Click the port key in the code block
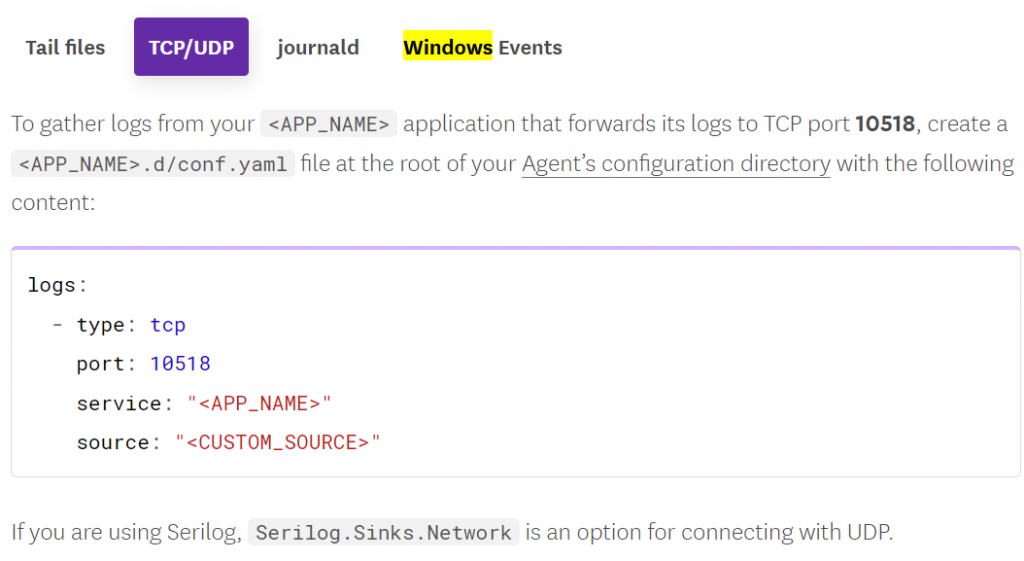The height and width of the screenshot is (561, 1024). point(99,364)
